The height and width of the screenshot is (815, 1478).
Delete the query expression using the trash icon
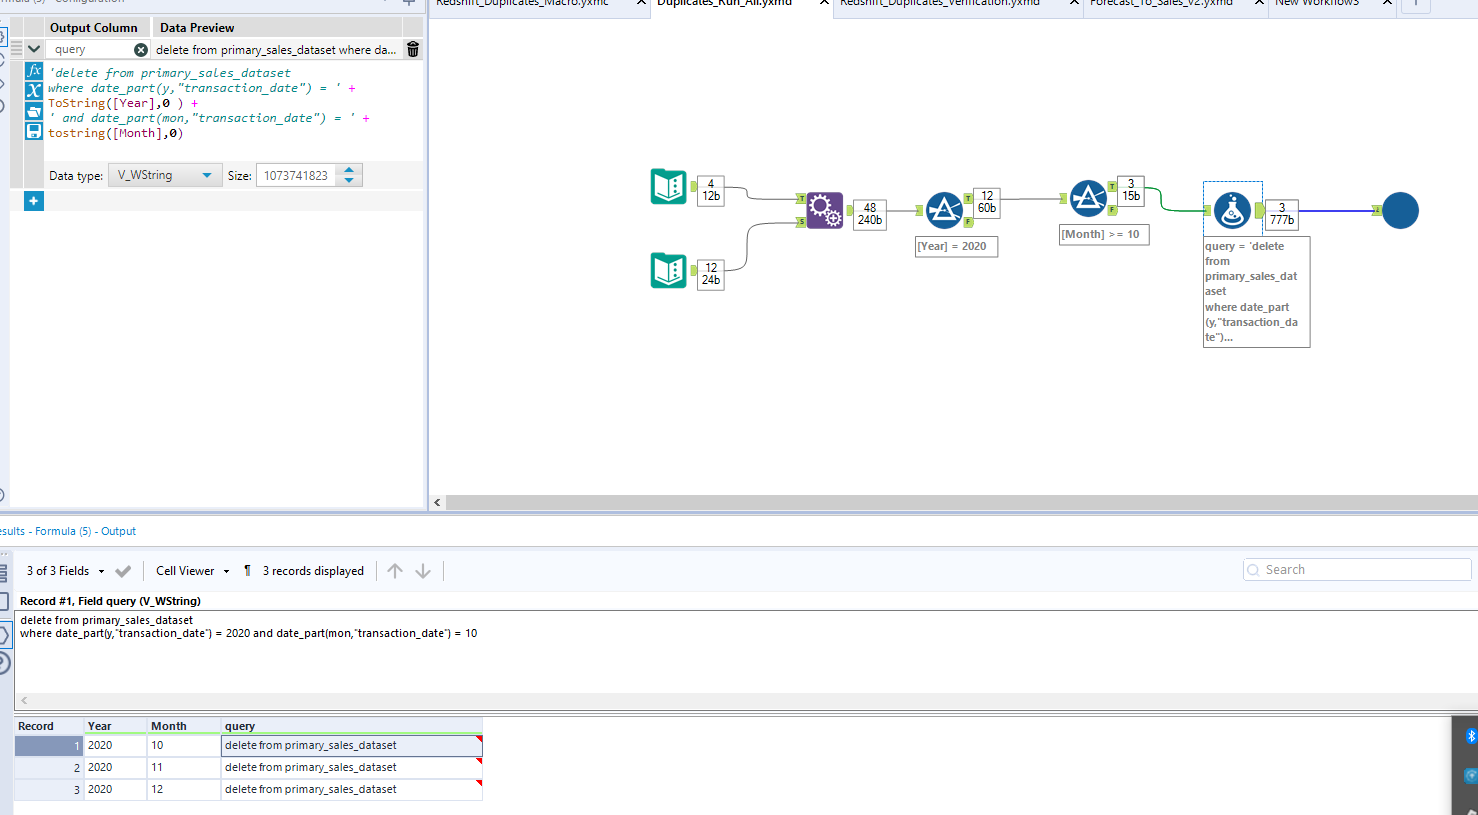coord(412,48)
